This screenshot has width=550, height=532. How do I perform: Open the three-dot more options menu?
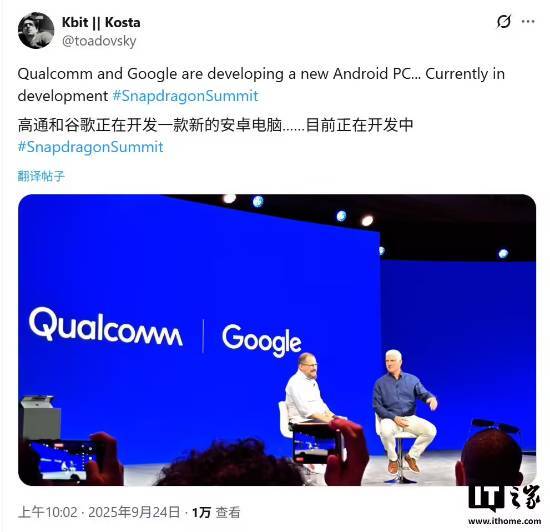[528, 22]
